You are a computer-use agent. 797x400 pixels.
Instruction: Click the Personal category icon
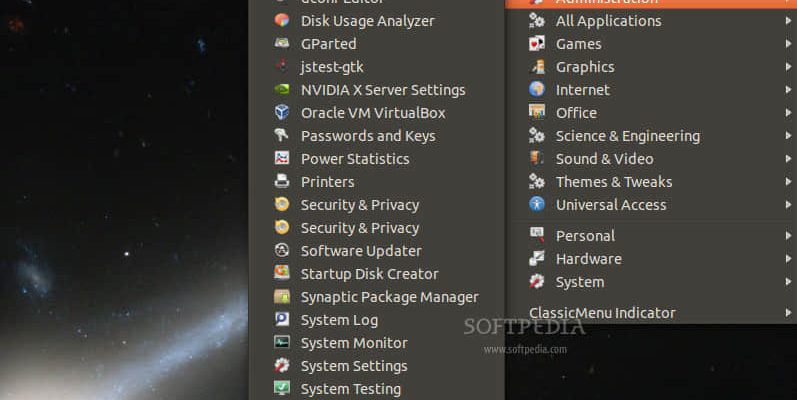coord(537,235)
